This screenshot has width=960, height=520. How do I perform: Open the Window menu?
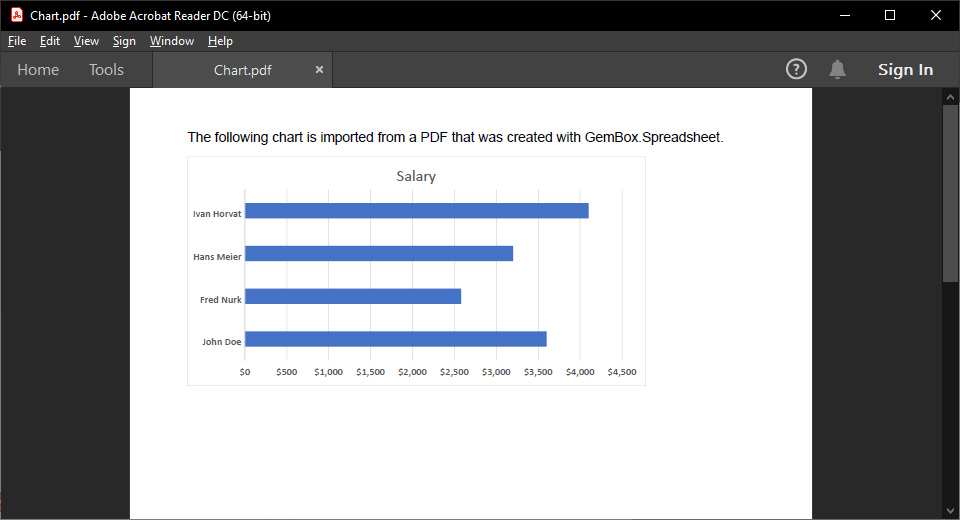[x=172, y=41]
